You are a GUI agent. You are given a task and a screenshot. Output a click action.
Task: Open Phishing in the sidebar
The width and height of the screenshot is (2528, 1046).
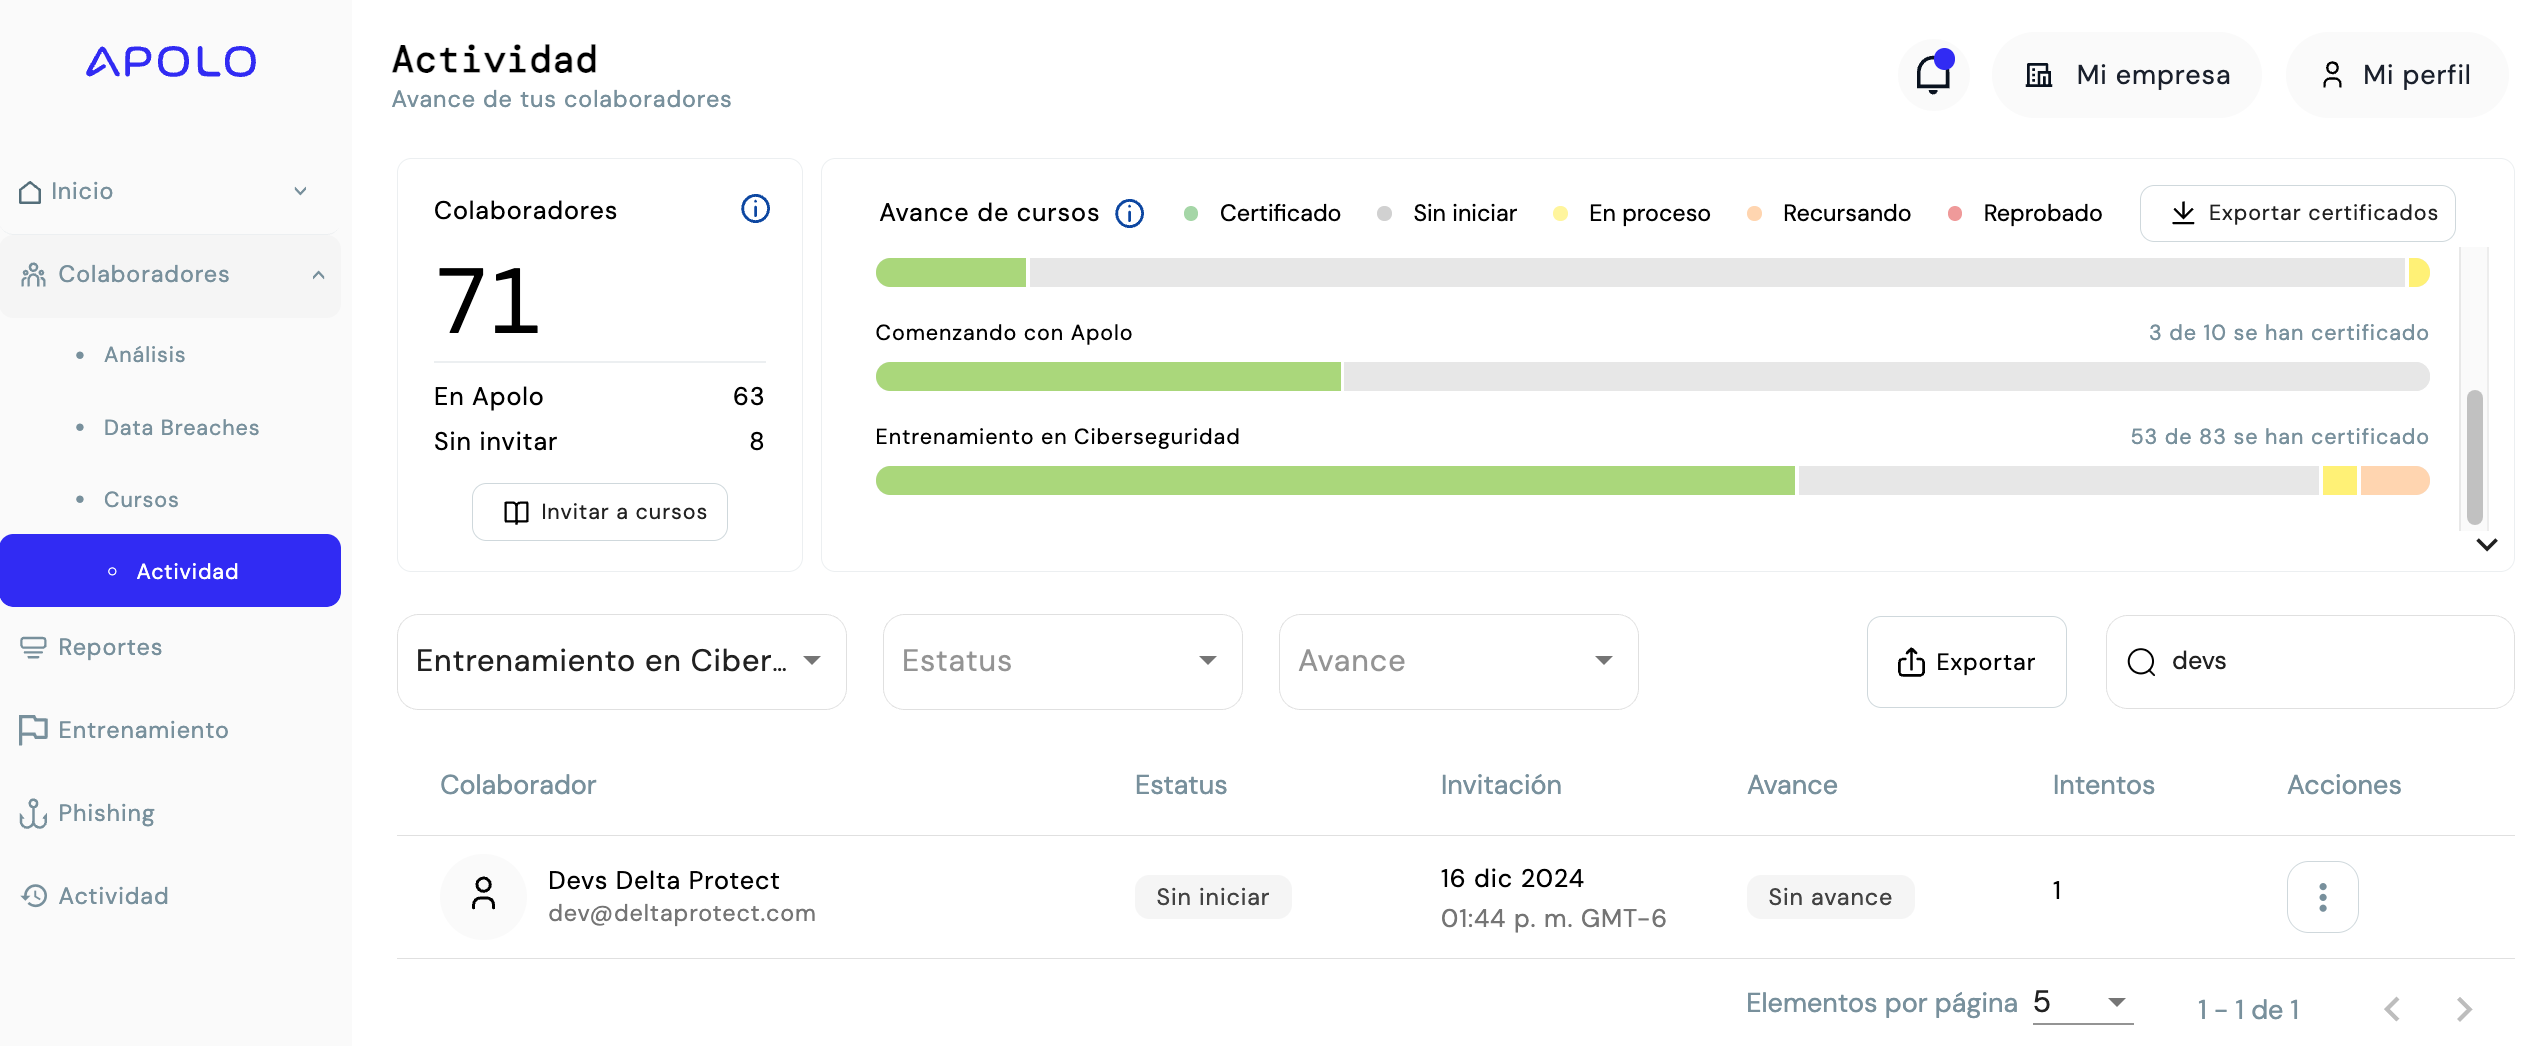click(106, 813)
